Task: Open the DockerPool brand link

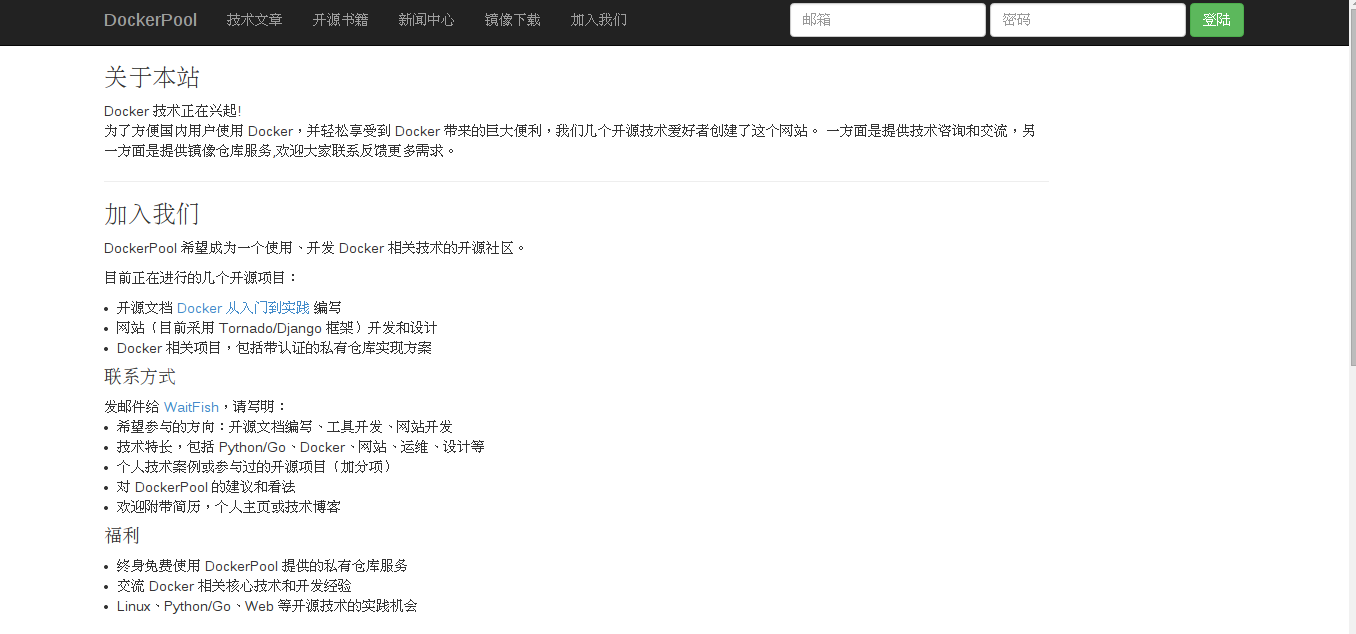Action: click(150, 20)
